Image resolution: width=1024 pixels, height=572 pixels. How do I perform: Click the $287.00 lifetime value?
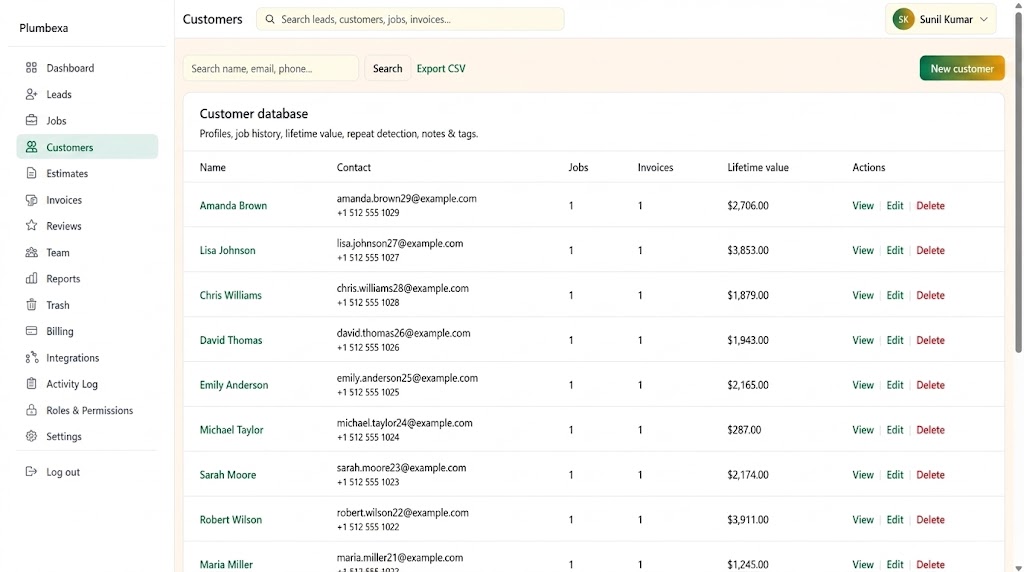tap(744, 430)
